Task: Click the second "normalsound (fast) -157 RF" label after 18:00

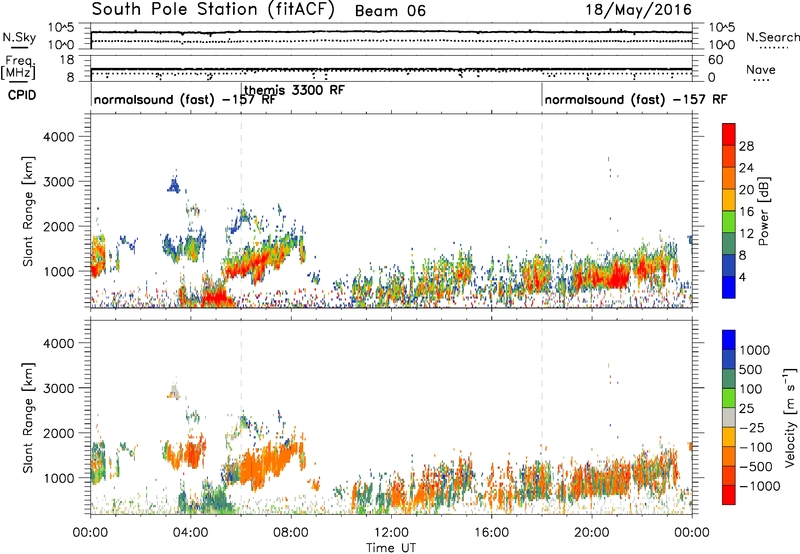Action: point(636,99)
